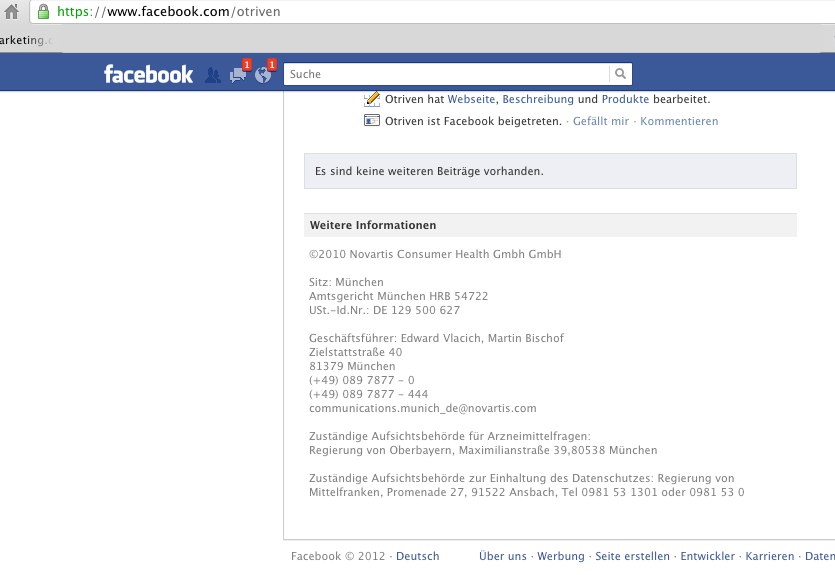Click the green SSL padlock icon
This screenshot has width=835, height=575.
click(43, 11)
